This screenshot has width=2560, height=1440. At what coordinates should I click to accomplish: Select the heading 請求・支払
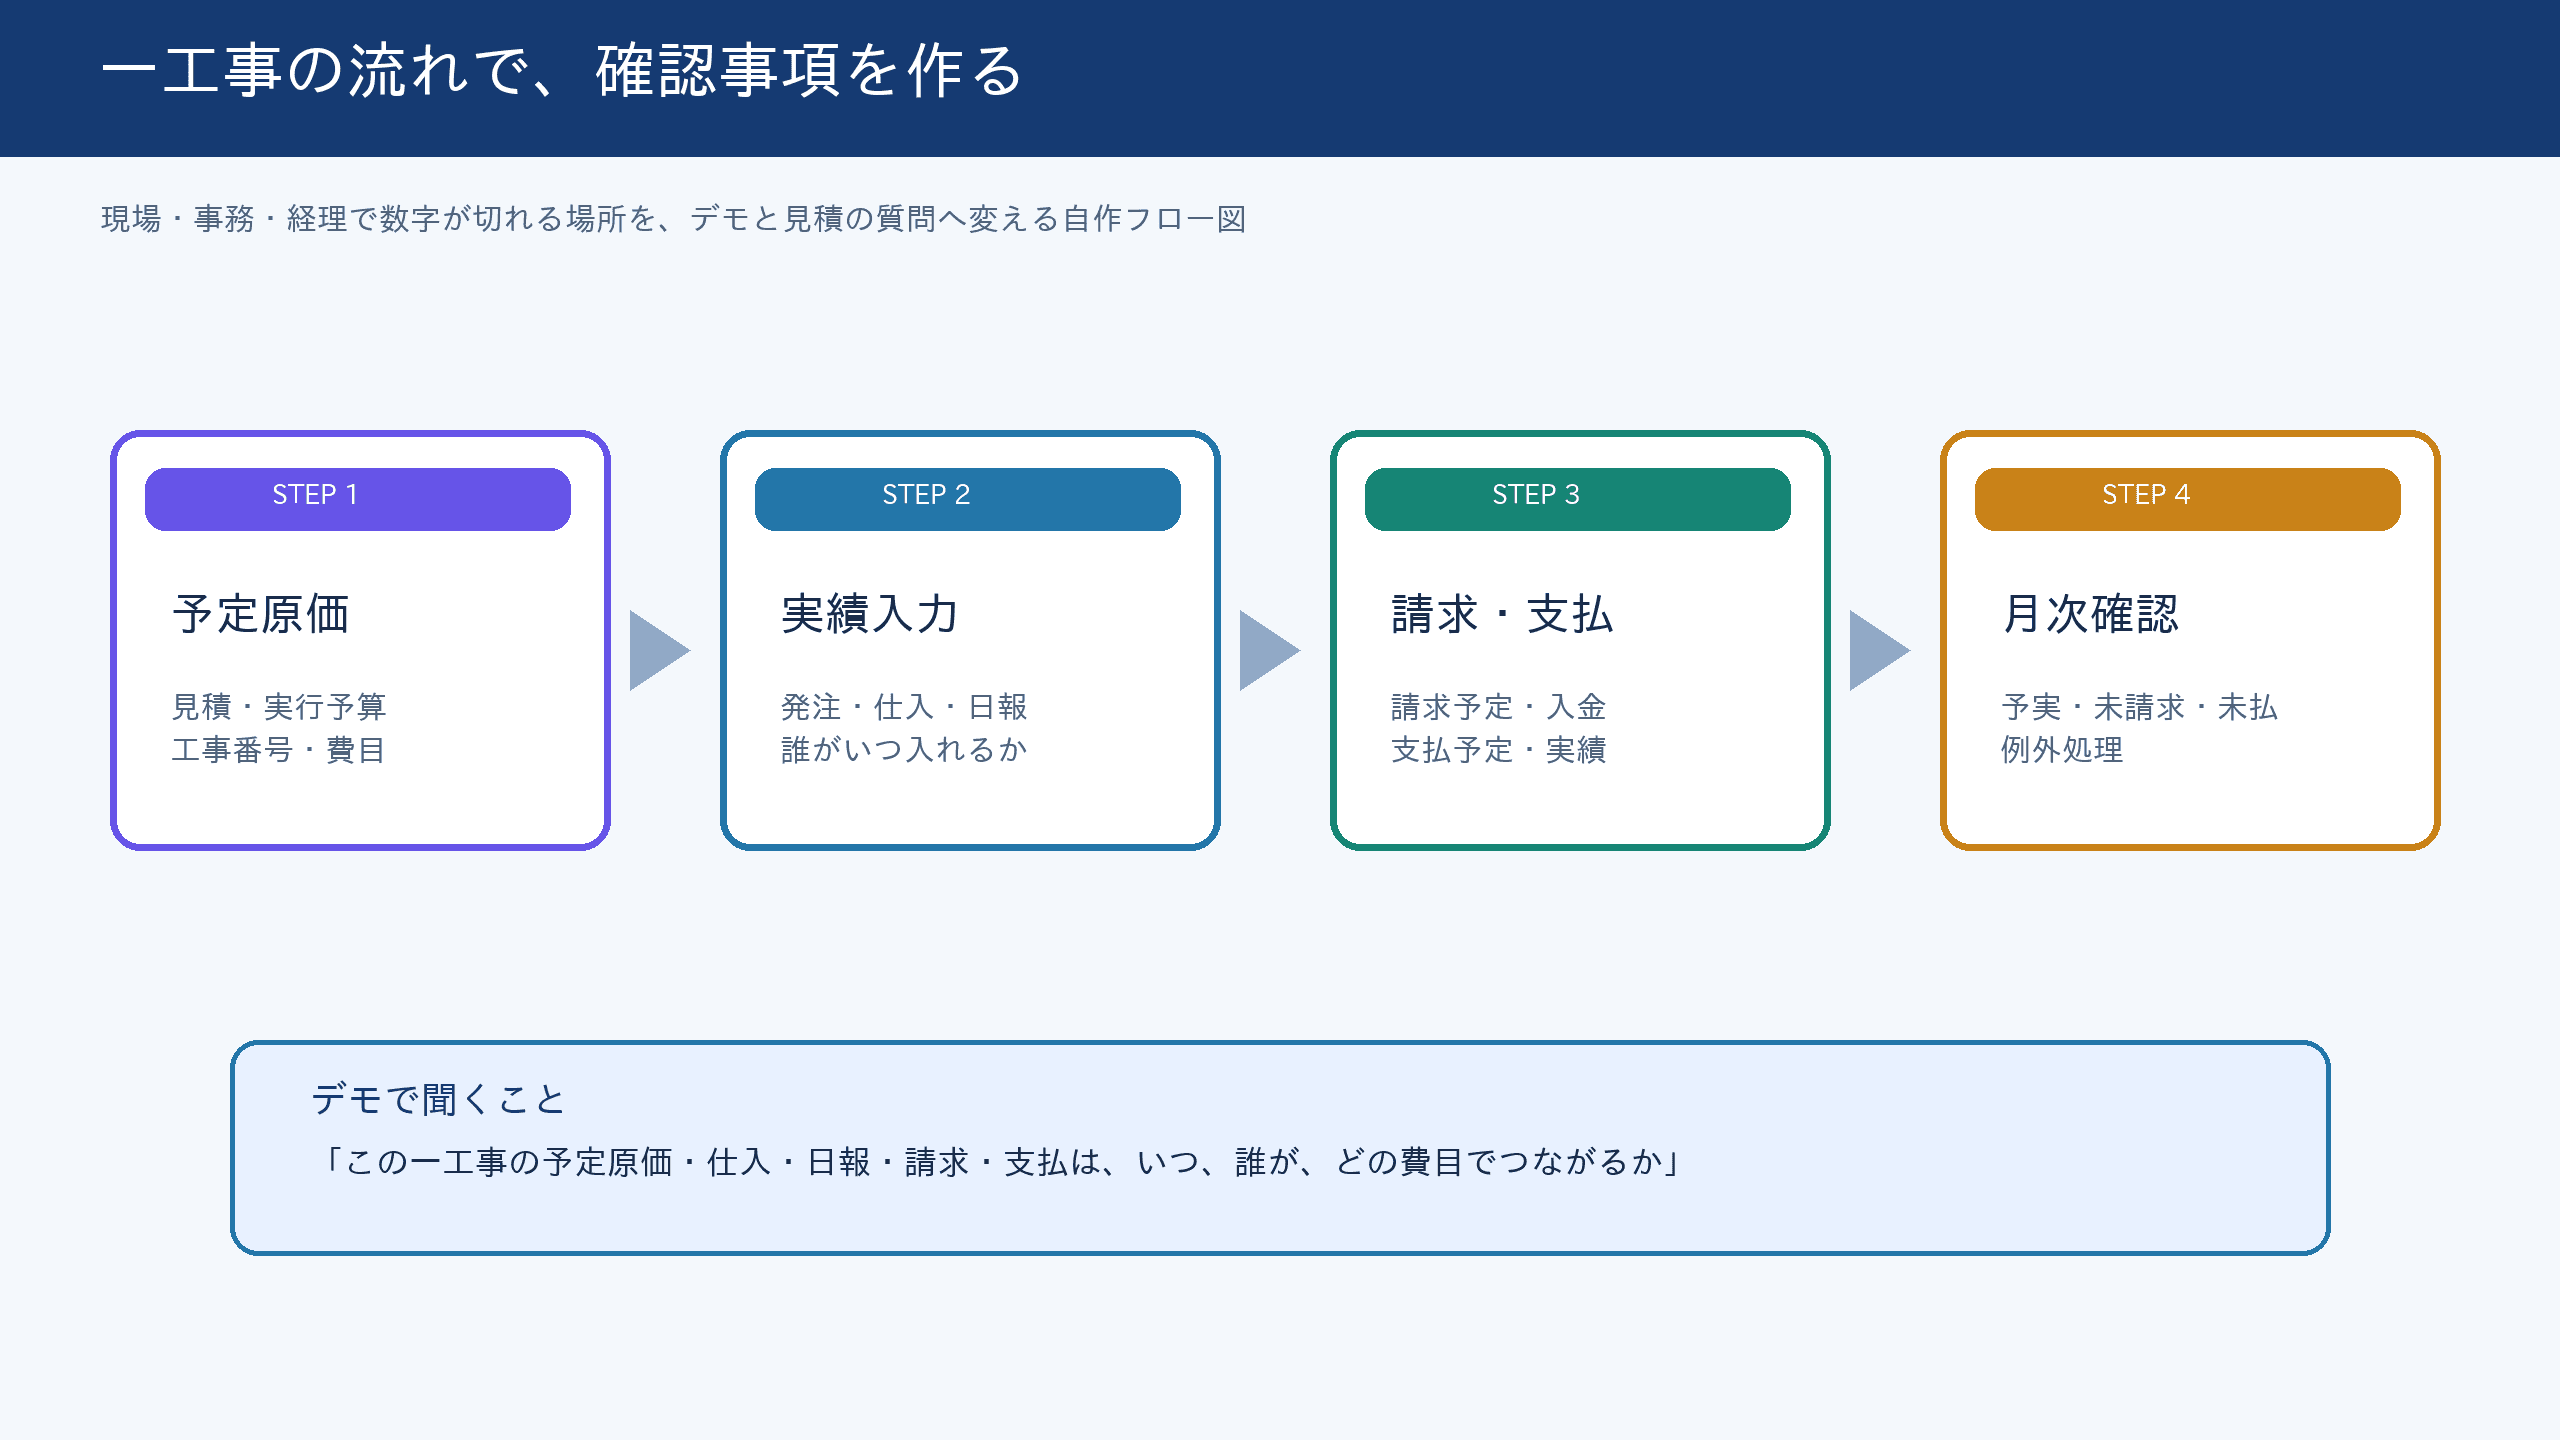[x=1502, y=613]
